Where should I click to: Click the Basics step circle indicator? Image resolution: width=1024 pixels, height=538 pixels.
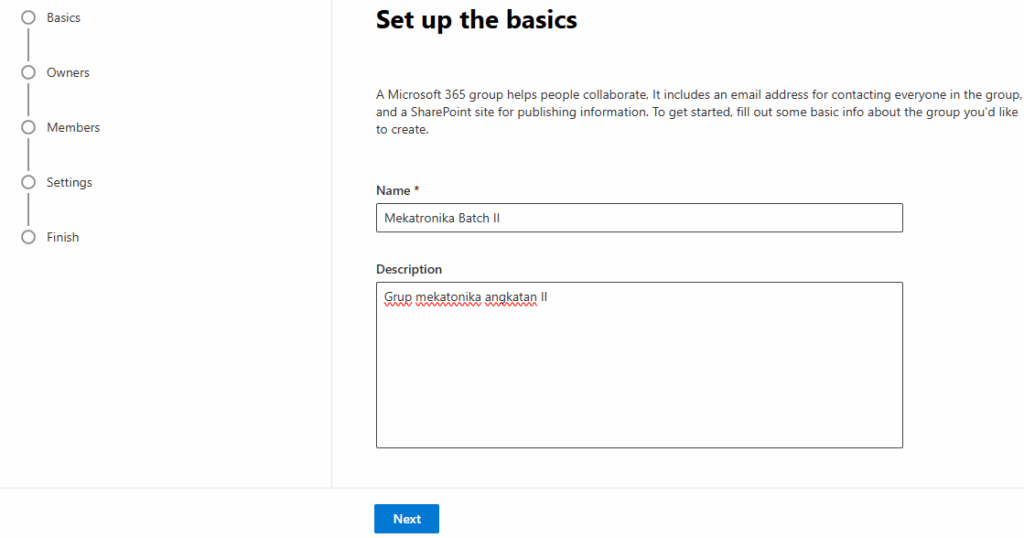28,18
